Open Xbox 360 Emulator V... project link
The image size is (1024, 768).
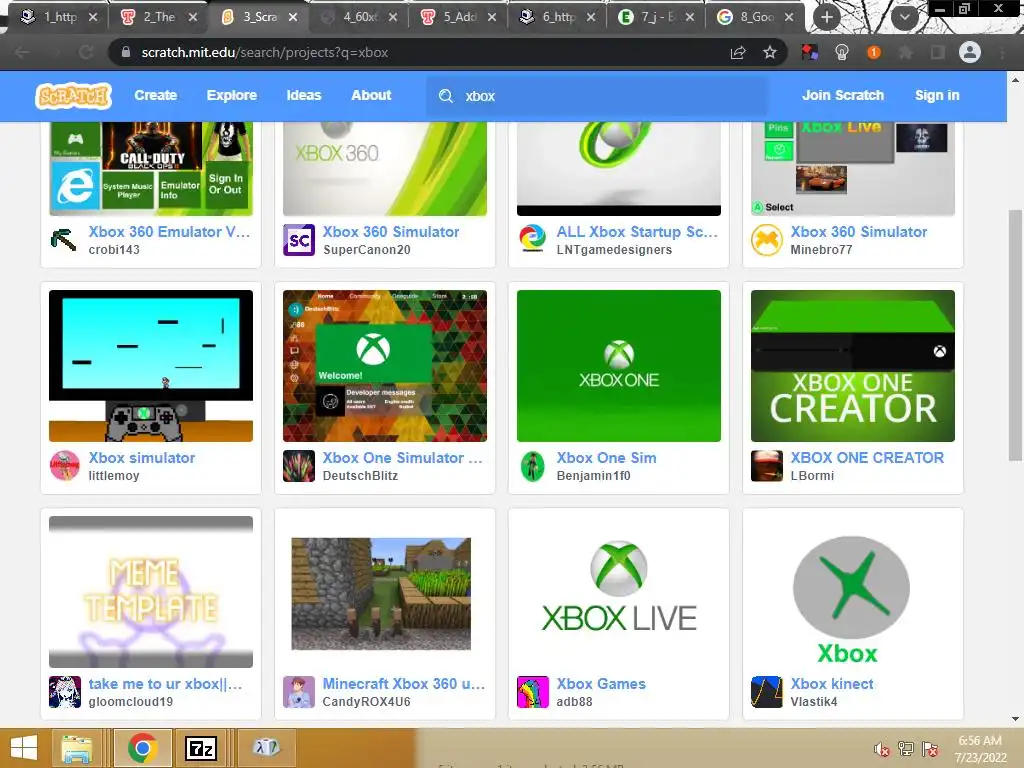(x=169, y=232)
